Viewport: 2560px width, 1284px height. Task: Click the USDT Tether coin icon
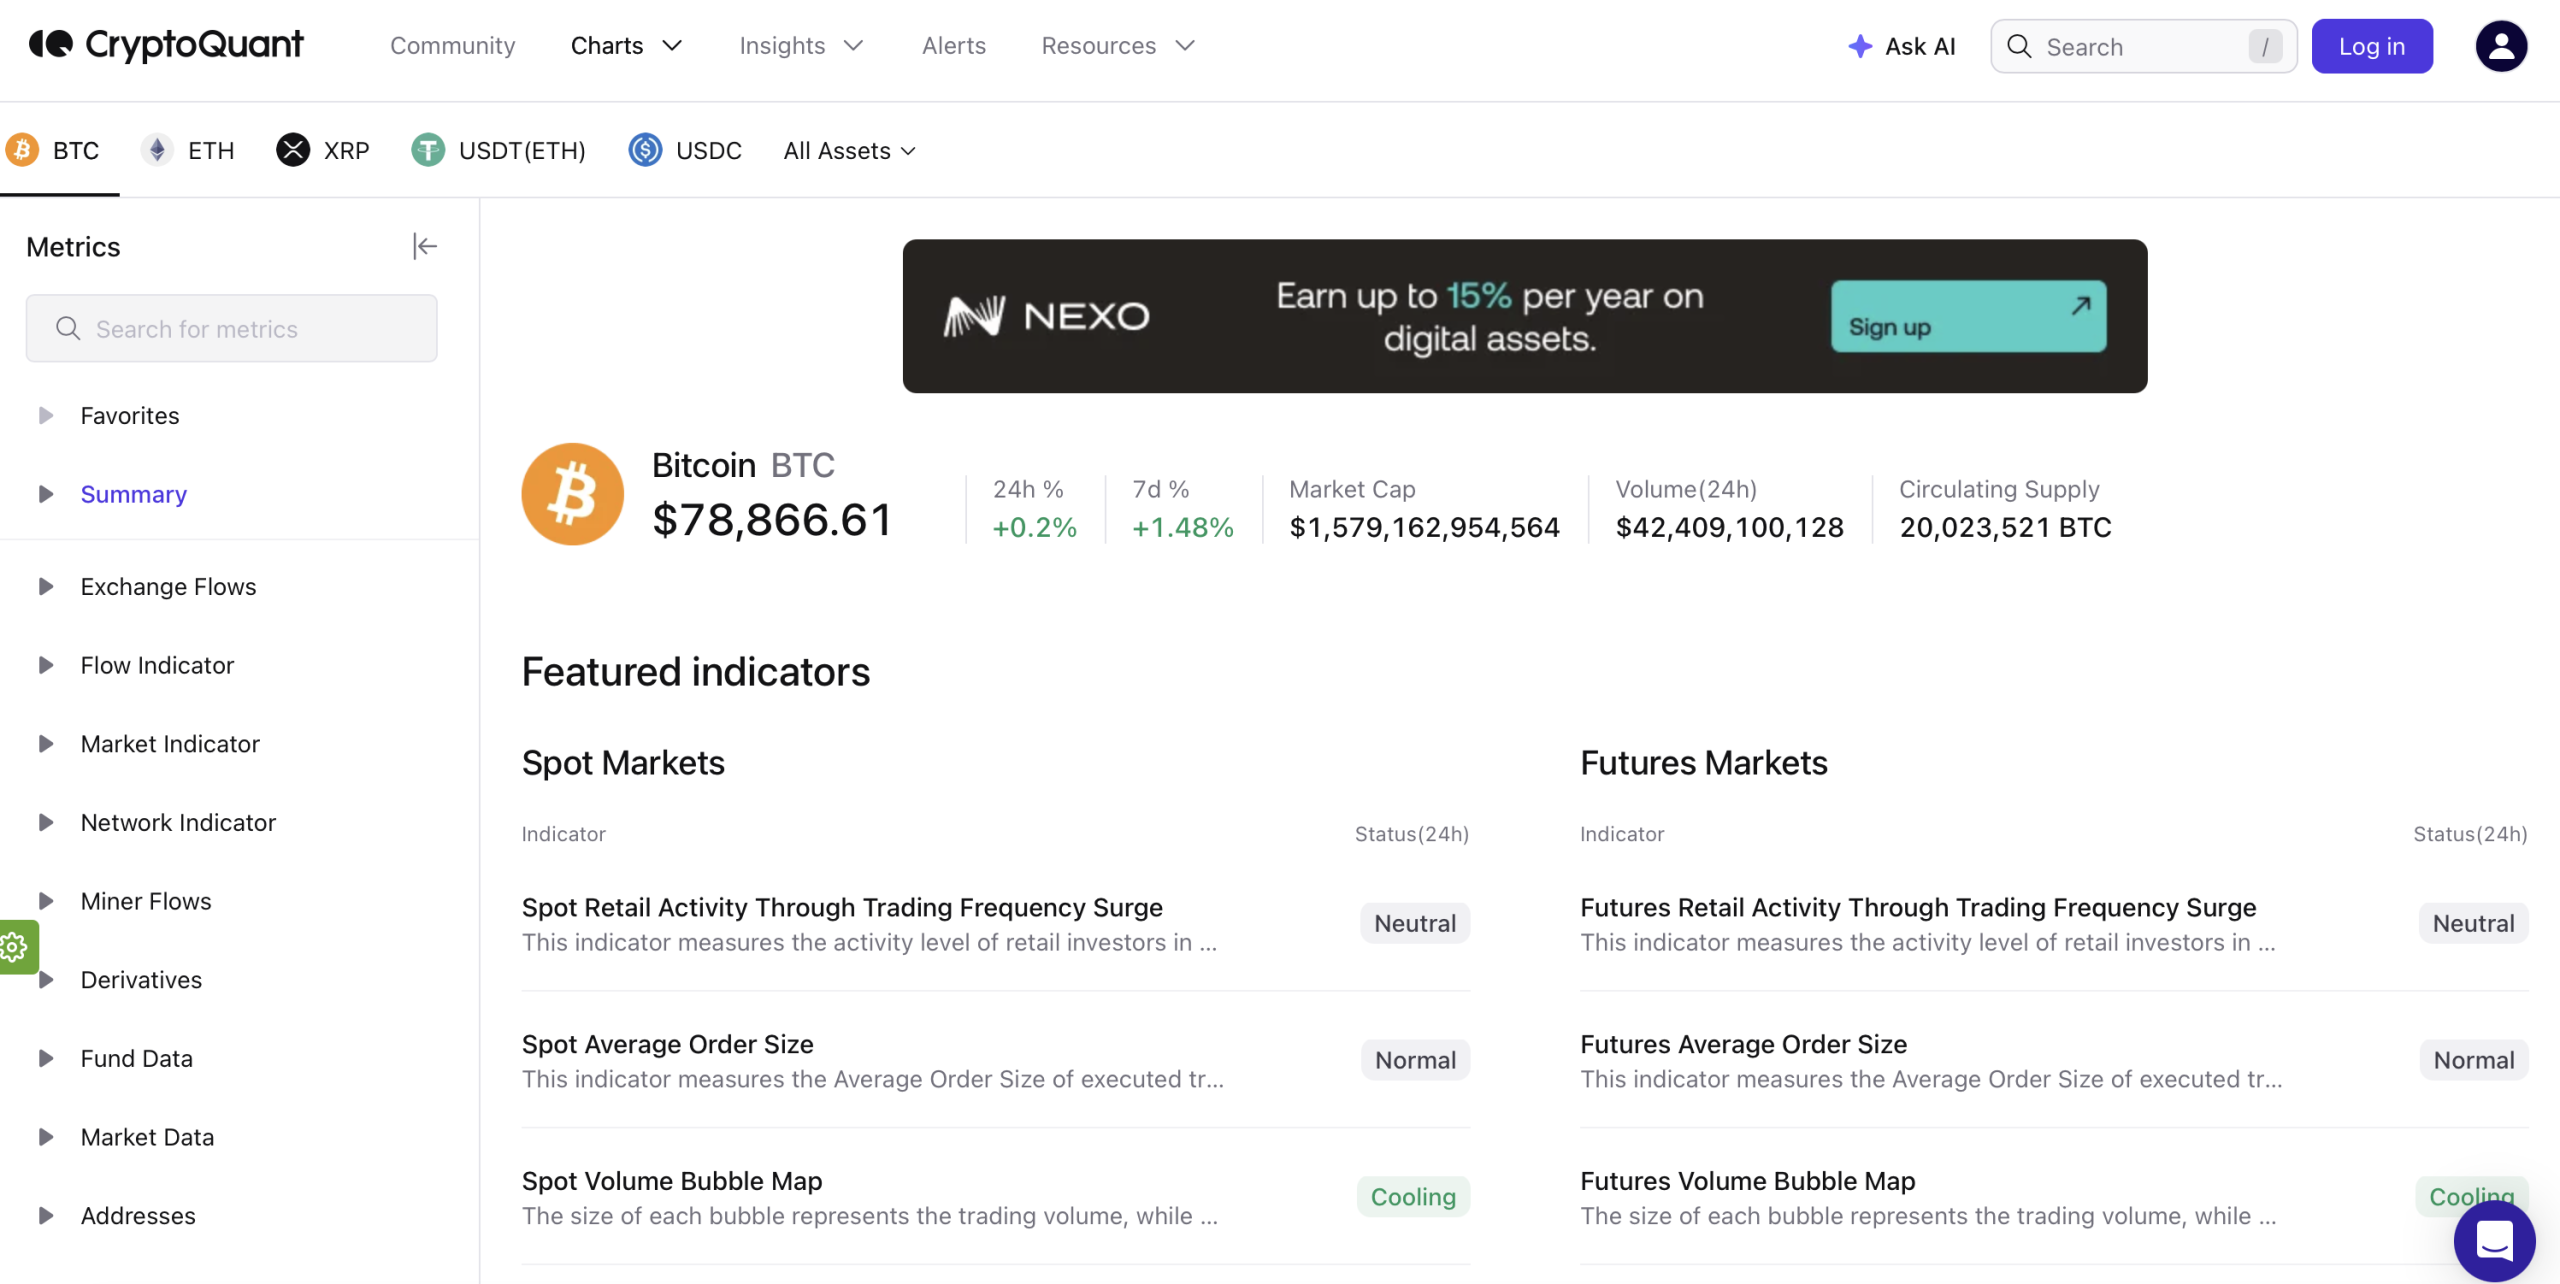428,150
